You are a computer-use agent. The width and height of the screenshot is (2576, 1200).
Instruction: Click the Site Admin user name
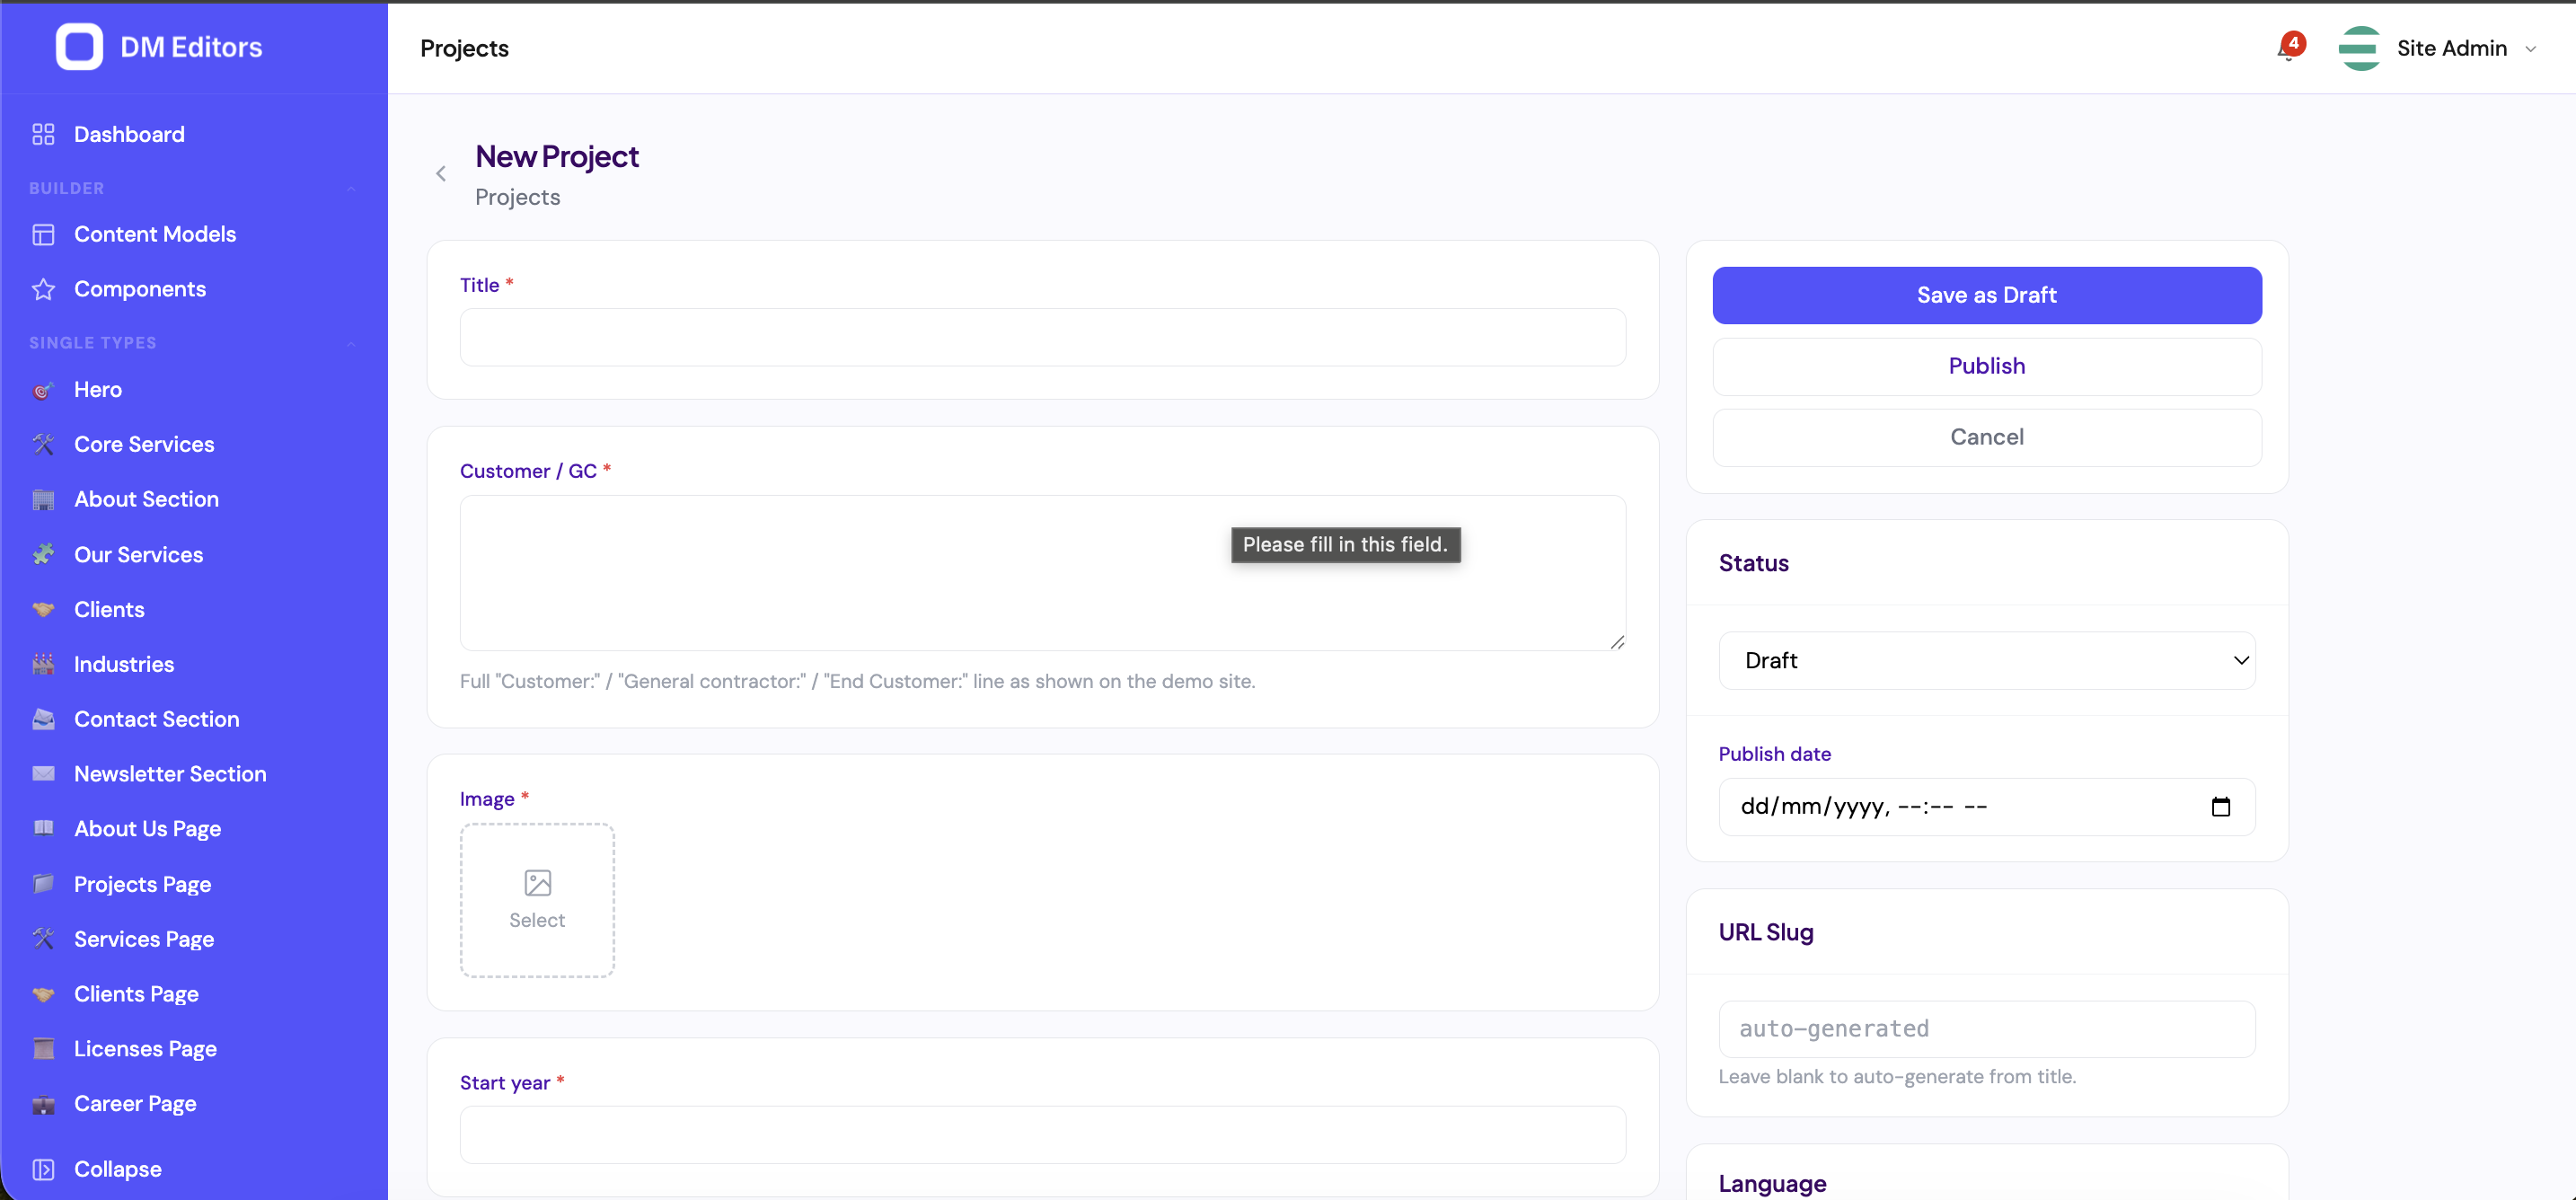[x=2451, y=48]
